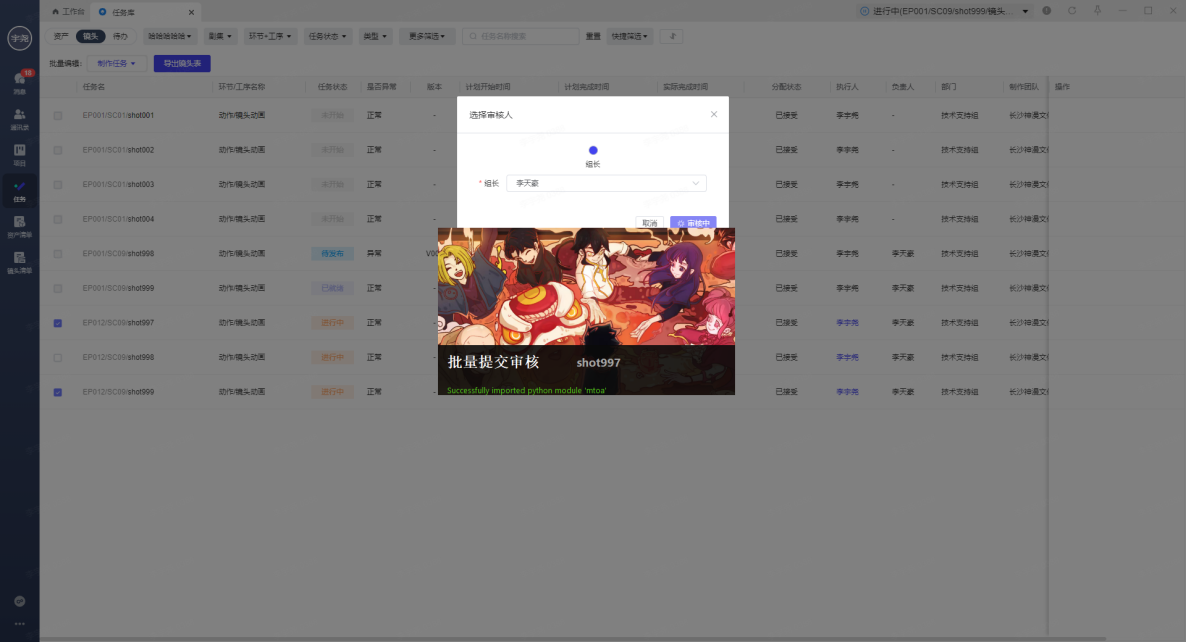Close the 选择审核人 dialog with X

pyautogui.click(x=714, y=114)
